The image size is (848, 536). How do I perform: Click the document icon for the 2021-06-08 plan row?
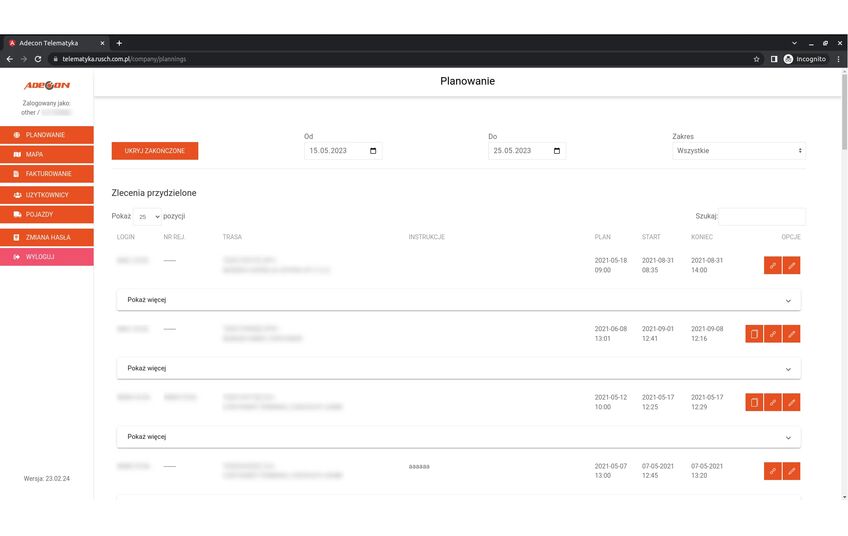[x=754, y=334]
